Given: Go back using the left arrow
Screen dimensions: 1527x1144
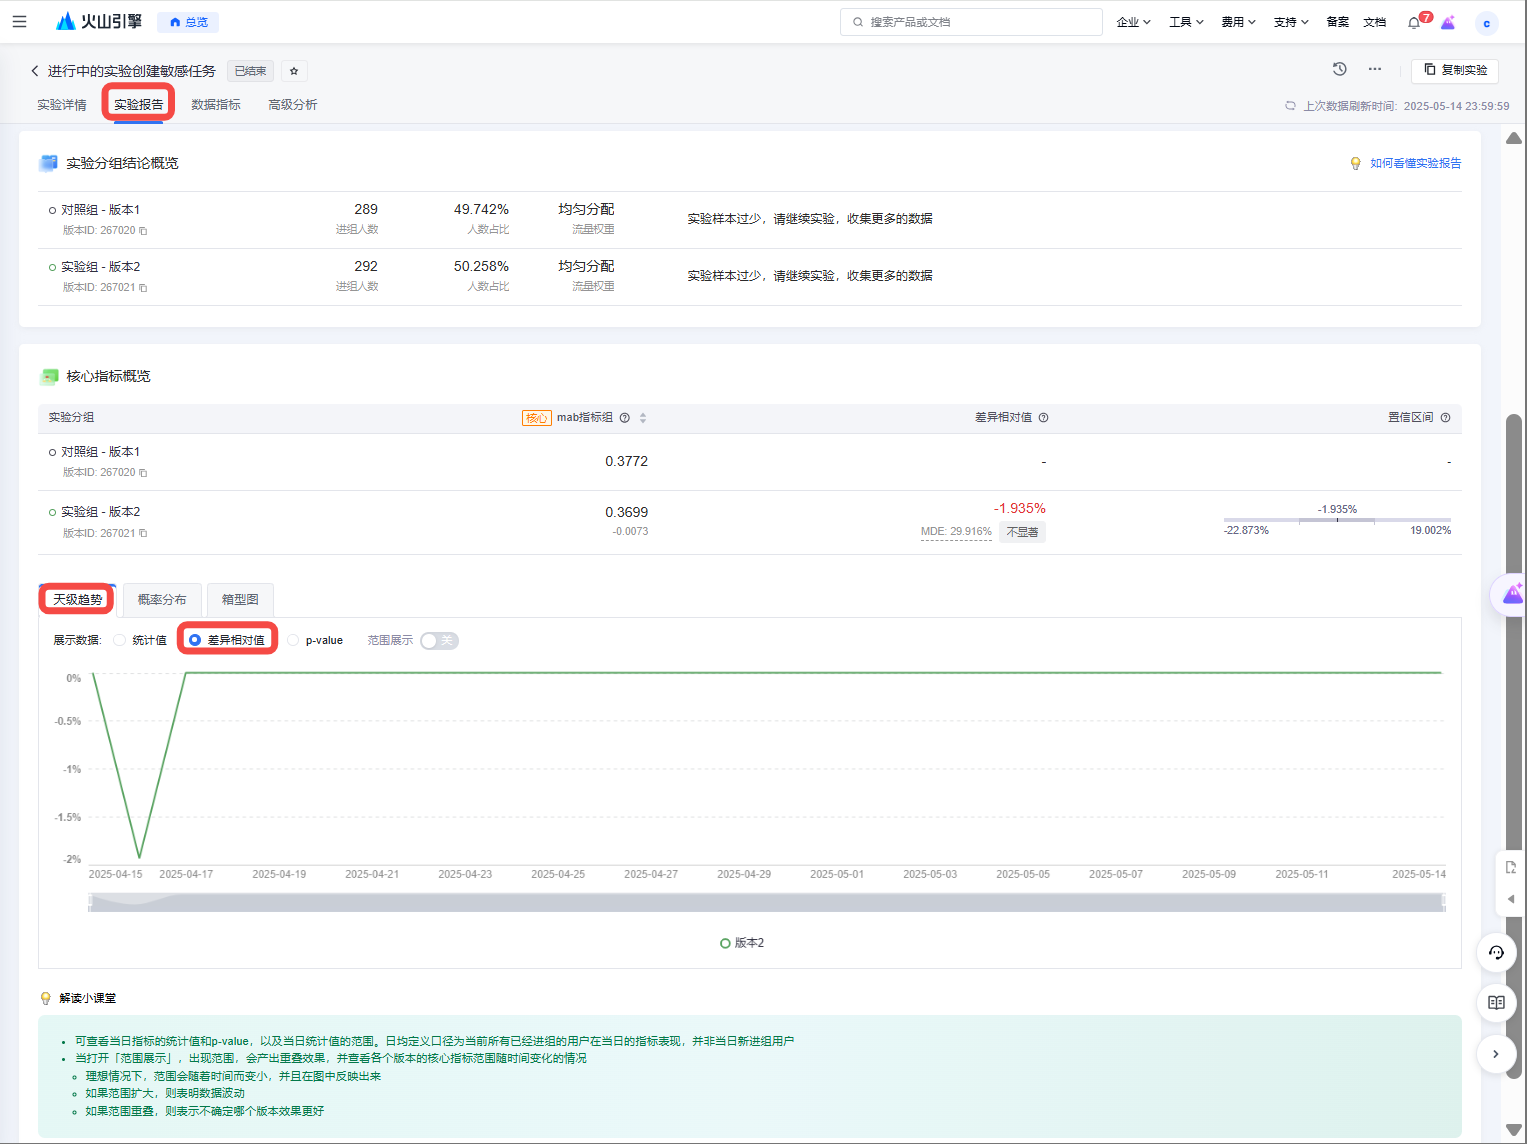Looking at the screenshot, I should [35, 71].
